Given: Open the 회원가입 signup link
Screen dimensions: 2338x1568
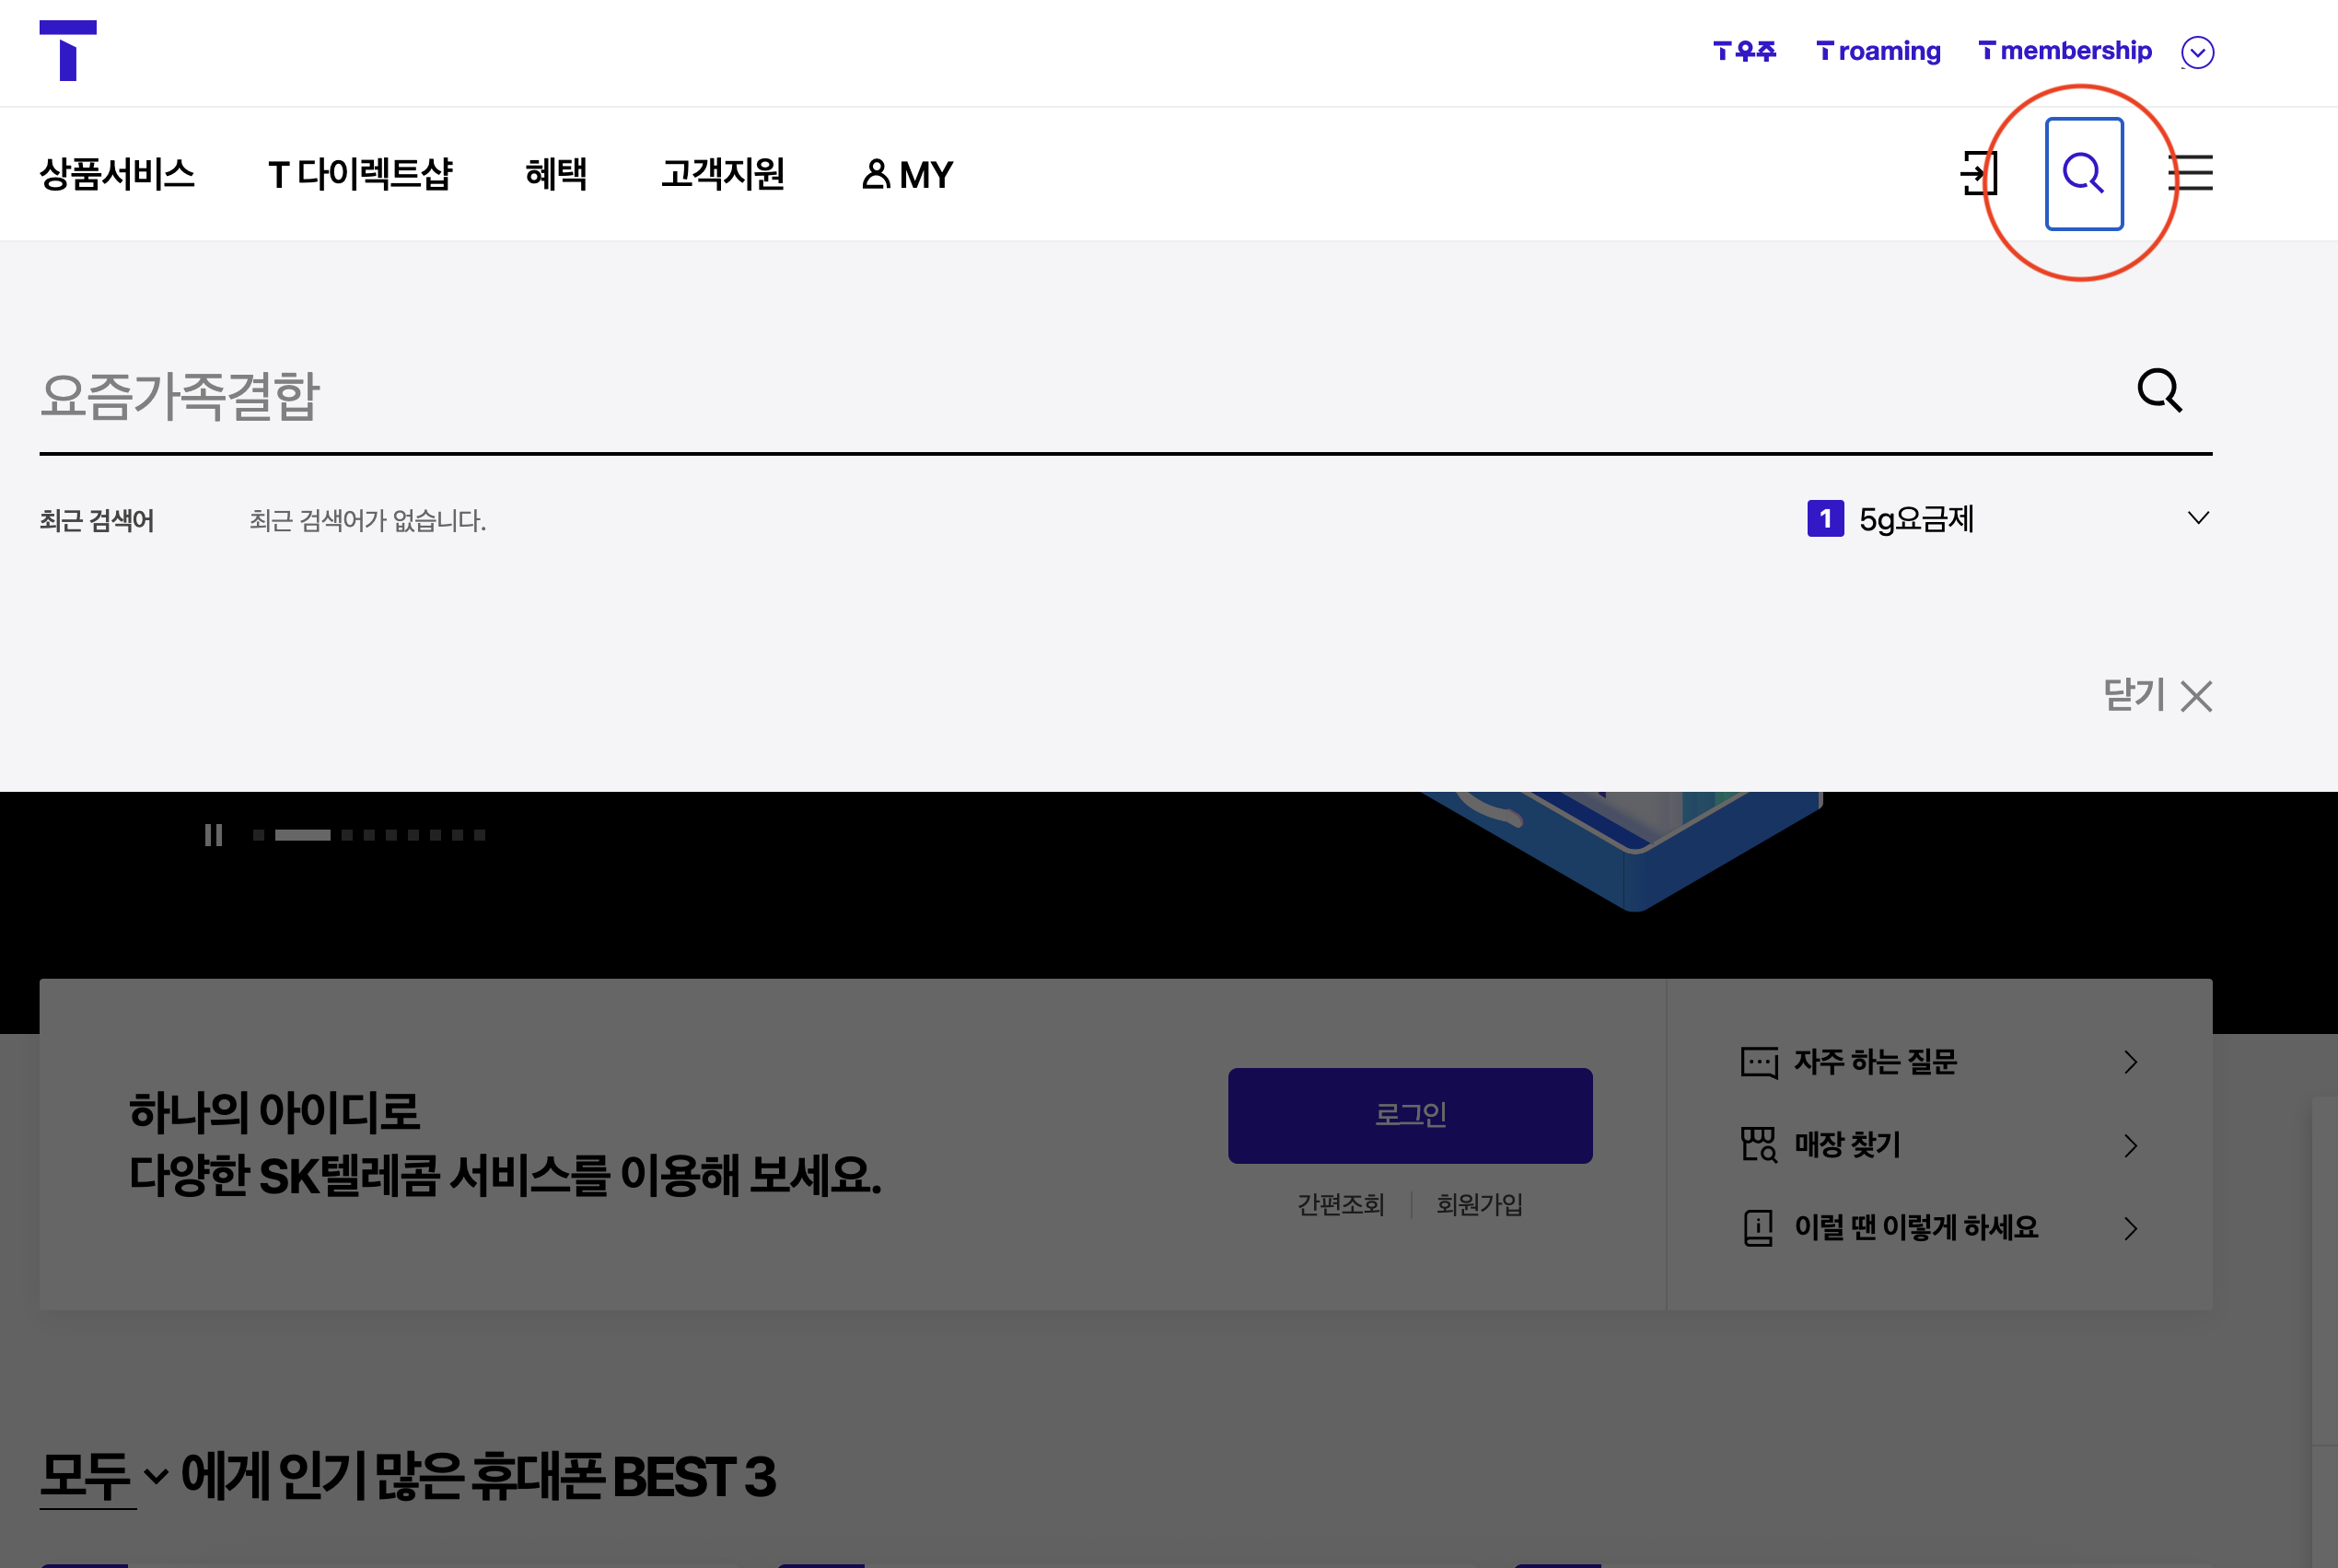Looking at the screenshot, I should pyautogui.click(x=1478, y=1204).
